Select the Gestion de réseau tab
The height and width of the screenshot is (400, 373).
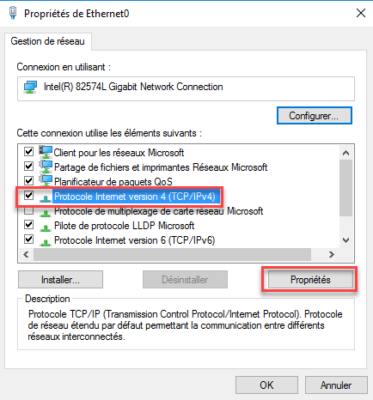48,41
